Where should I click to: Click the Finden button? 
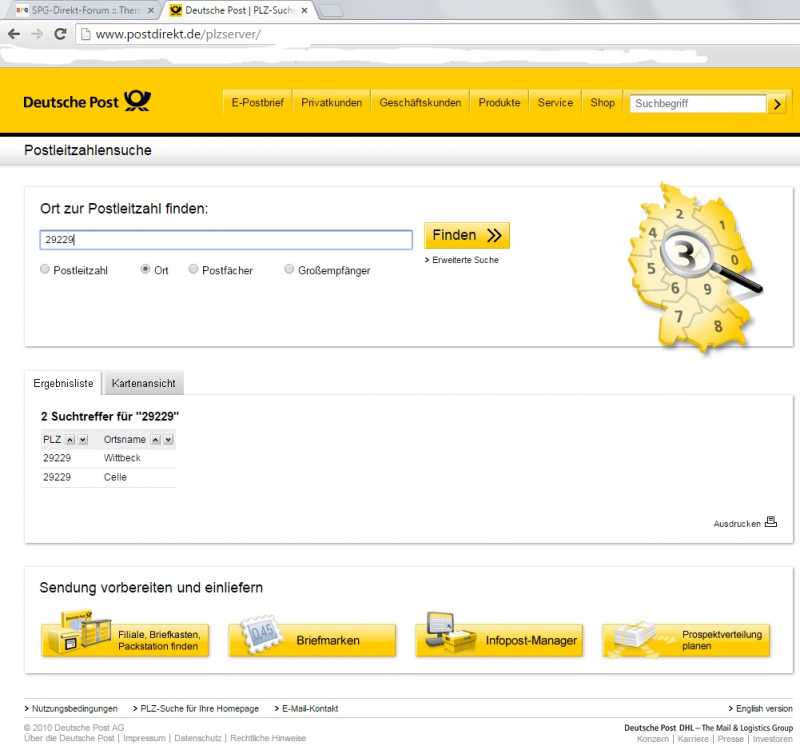point(467,235)
